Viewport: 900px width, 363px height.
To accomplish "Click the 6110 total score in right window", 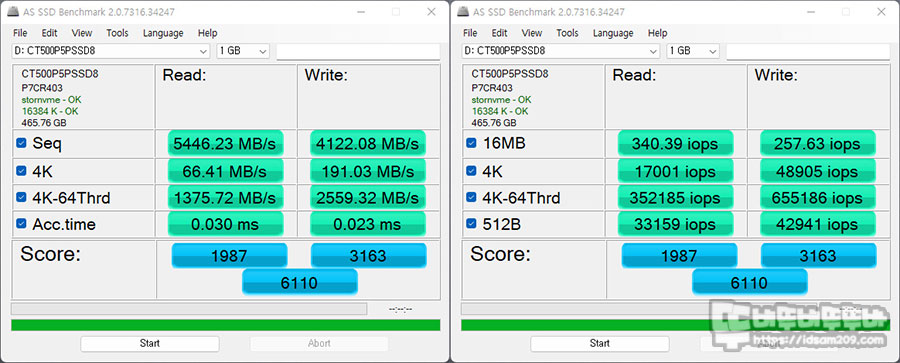I will (x=750, y=282).
